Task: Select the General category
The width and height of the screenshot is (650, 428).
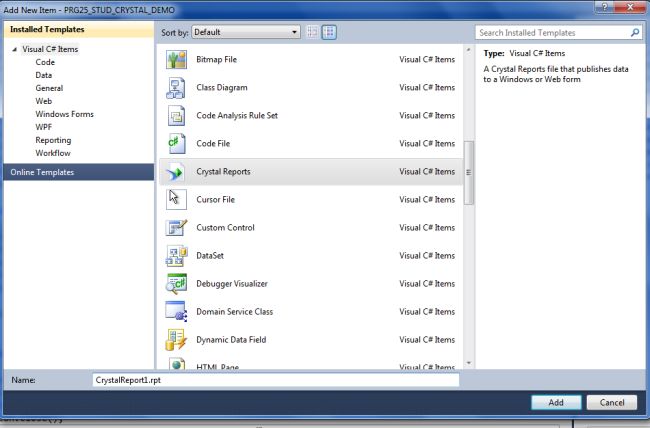Action: [x=49, y=88]
